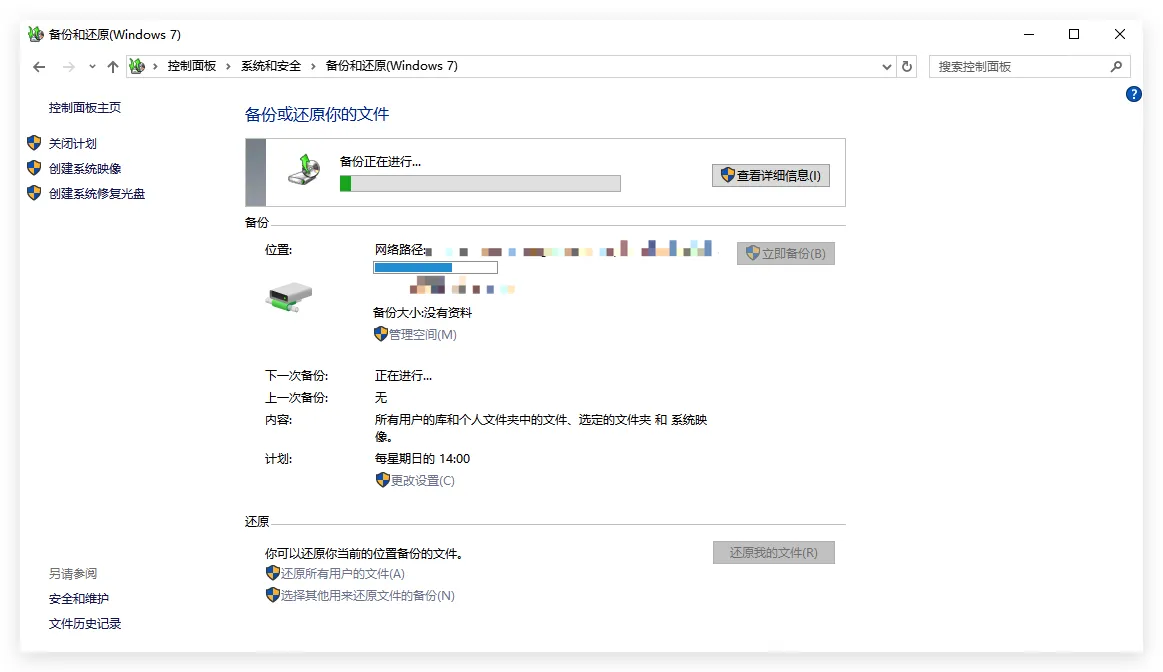Click the control panel icon in address bar
The height and width of the screenshot is (672, 1163).
tap(137, 67)
